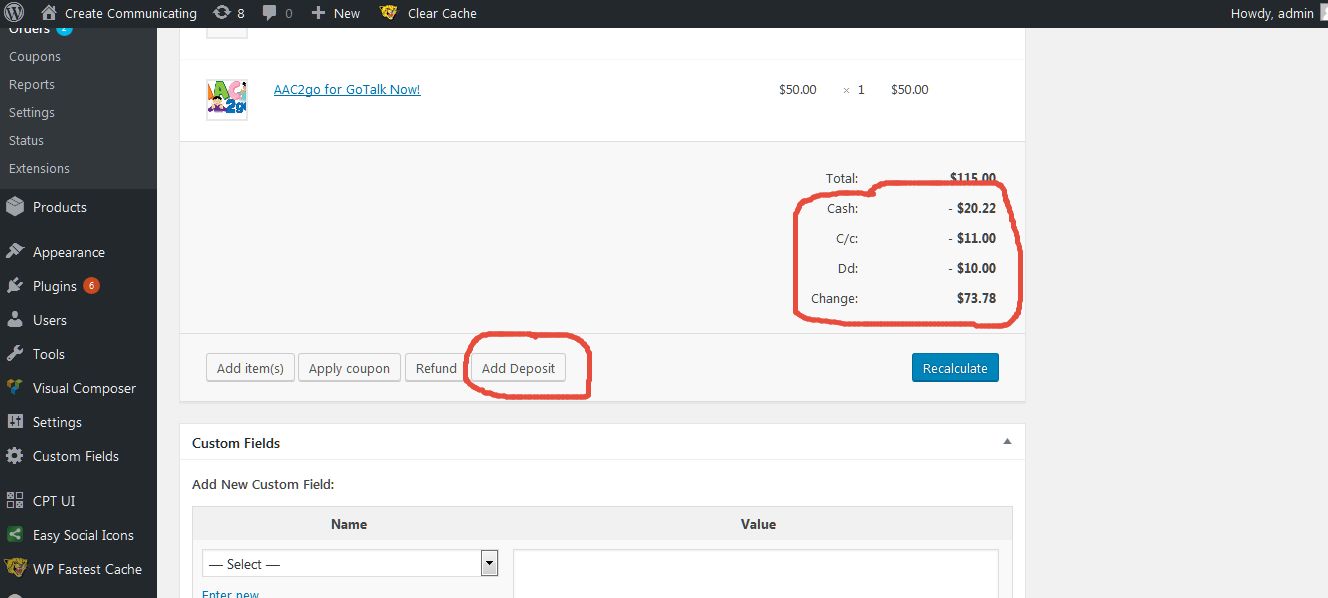Click the Clear Cache cheetah icon

click(387, 13)
